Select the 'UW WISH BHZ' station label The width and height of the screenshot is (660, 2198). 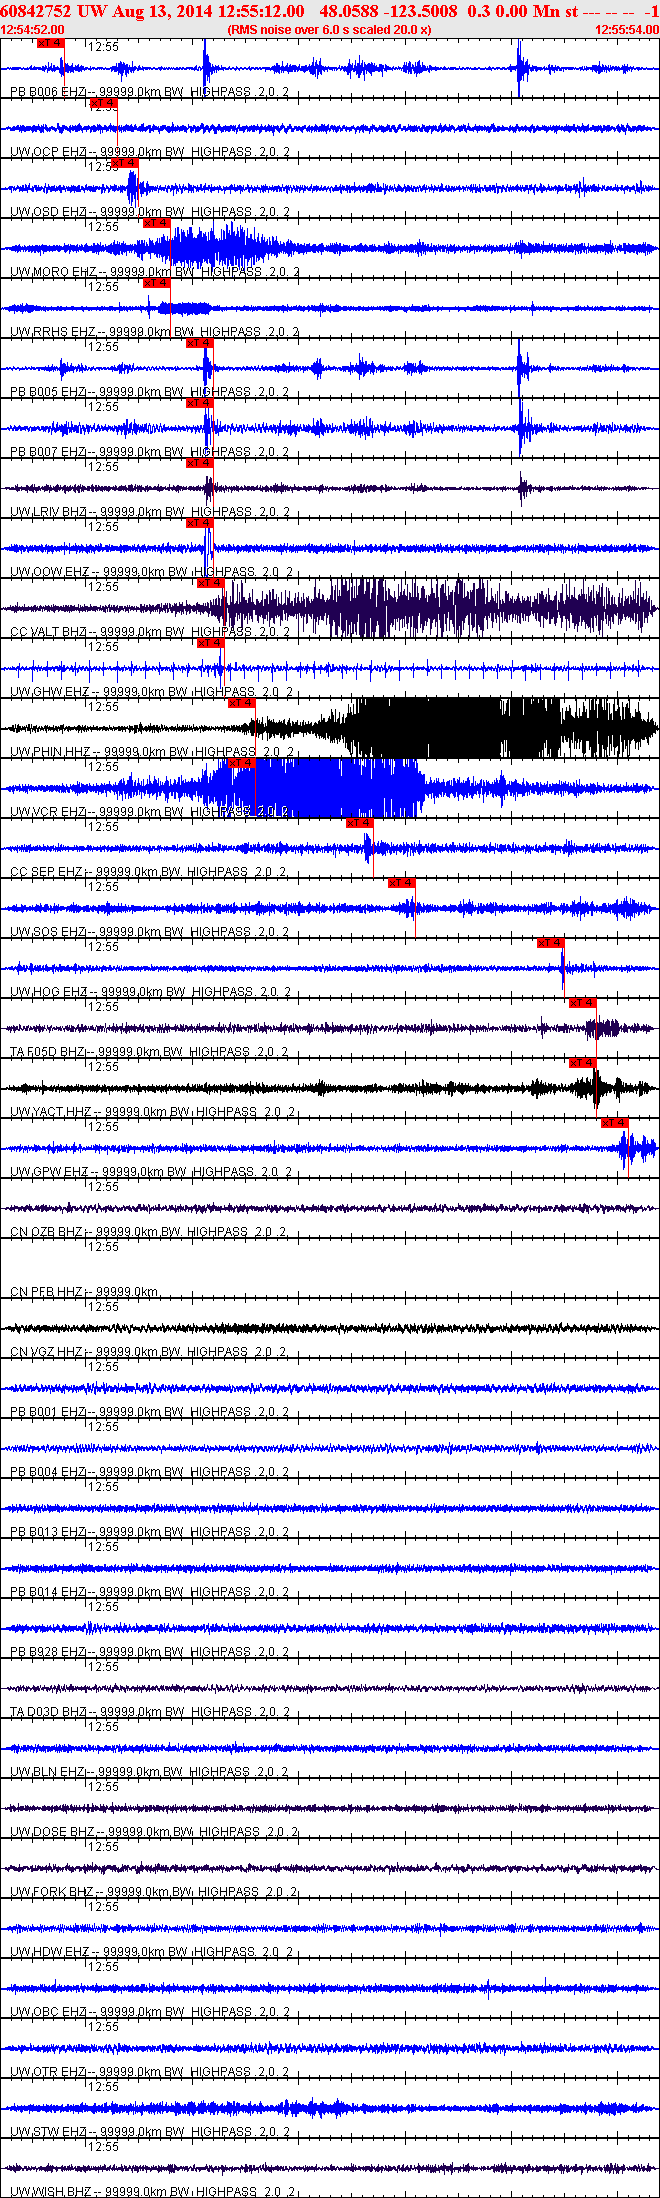coord(51,2192)
